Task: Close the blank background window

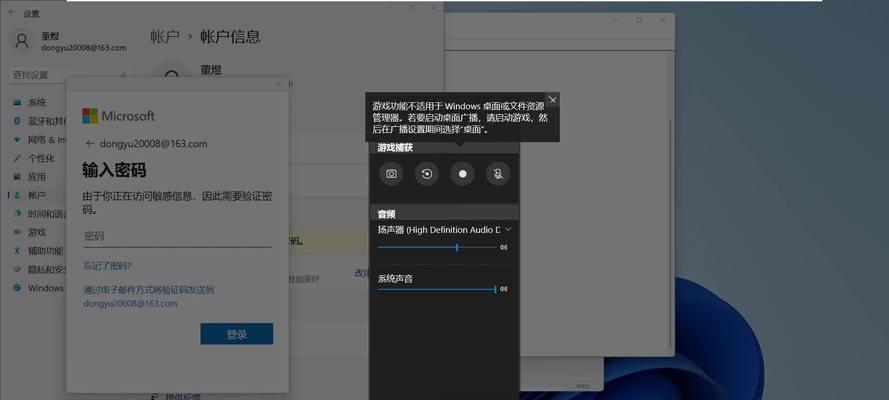Action: (x=662, y=20)
